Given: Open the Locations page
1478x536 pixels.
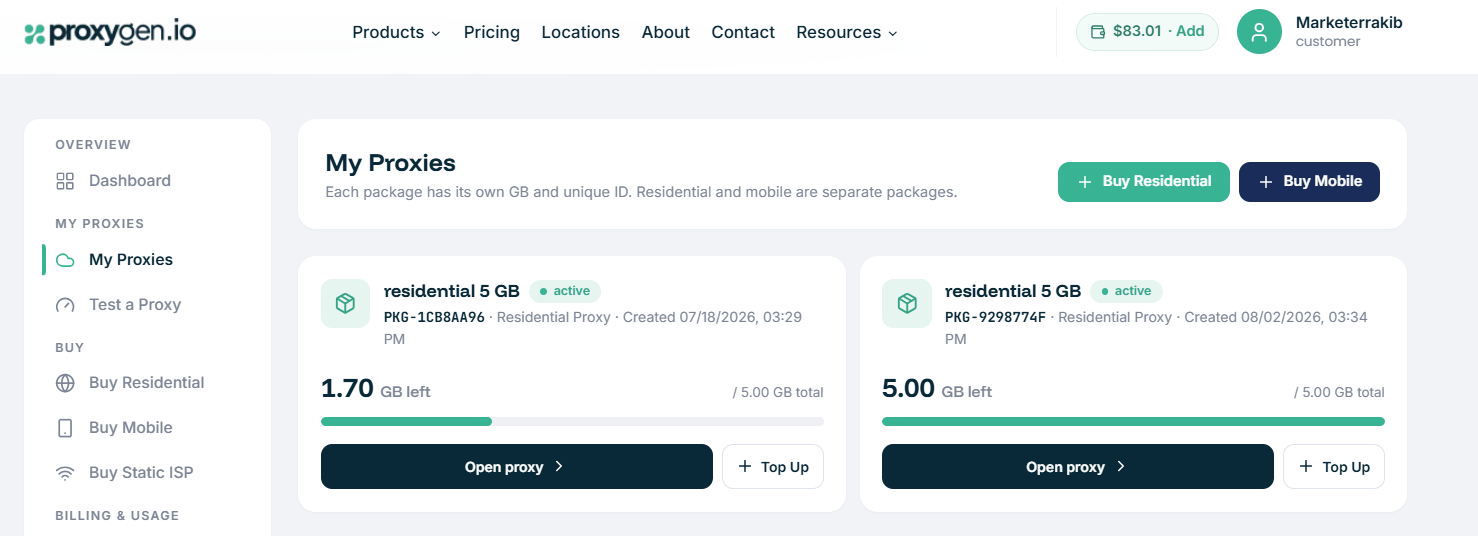Looking at the screenshot, I should click(581, 32).
